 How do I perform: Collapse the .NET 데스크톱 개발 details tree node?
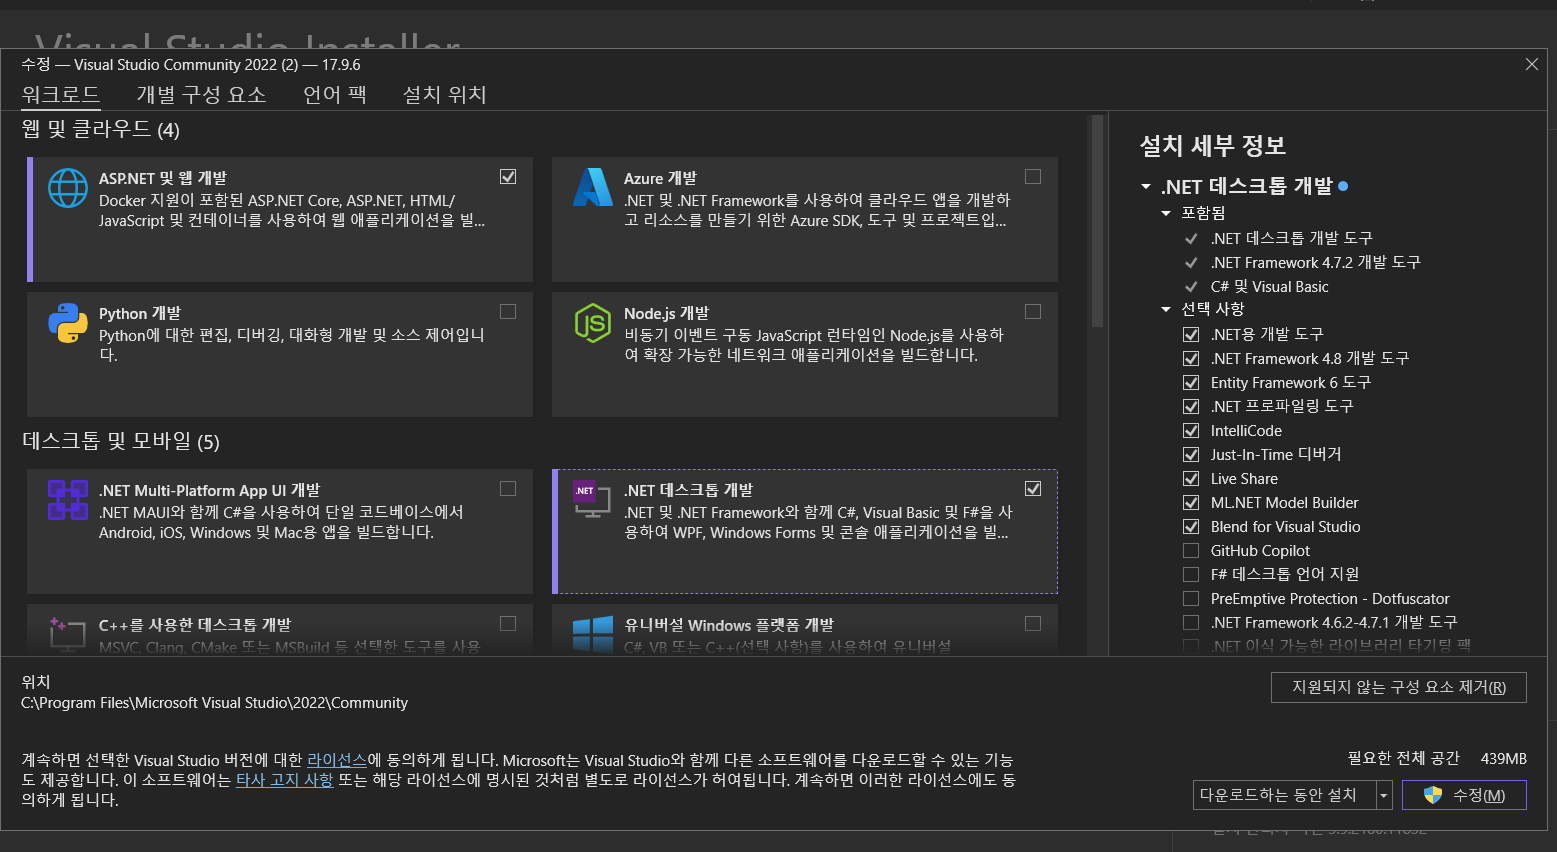coord(1146,187)
